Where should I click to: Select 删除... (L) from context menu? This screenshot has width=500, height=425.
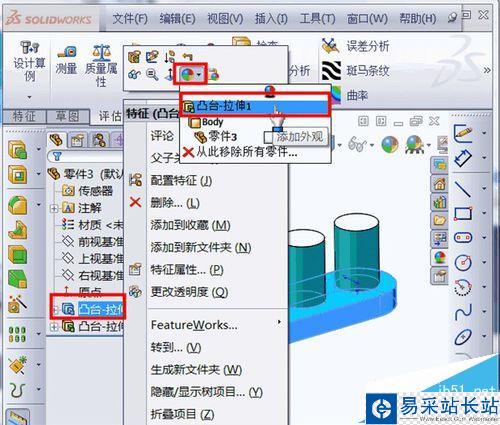(x=175, y=203)
